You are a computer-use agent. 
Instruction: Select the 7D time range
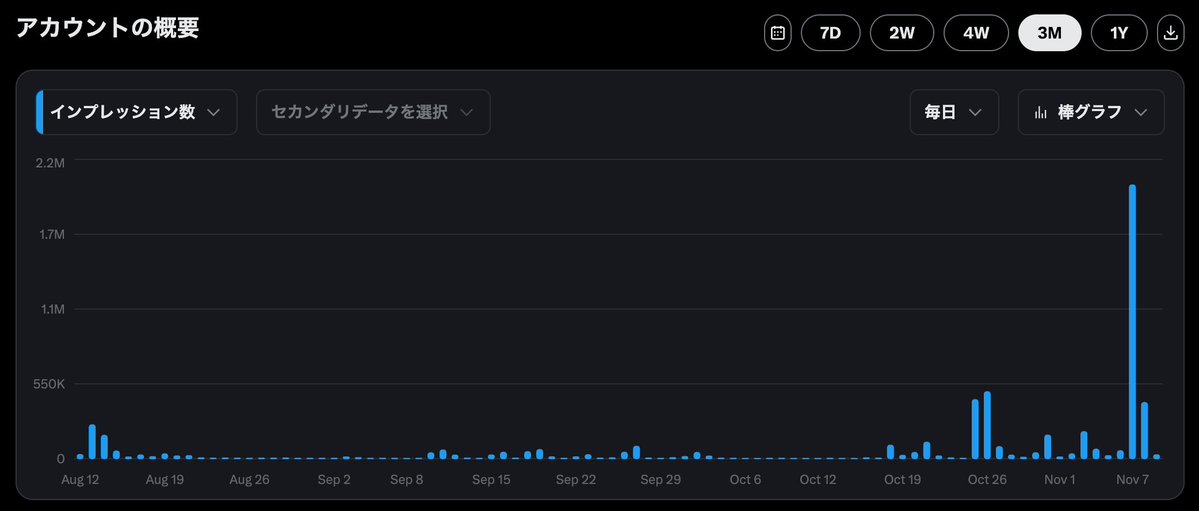pos(830,33)
